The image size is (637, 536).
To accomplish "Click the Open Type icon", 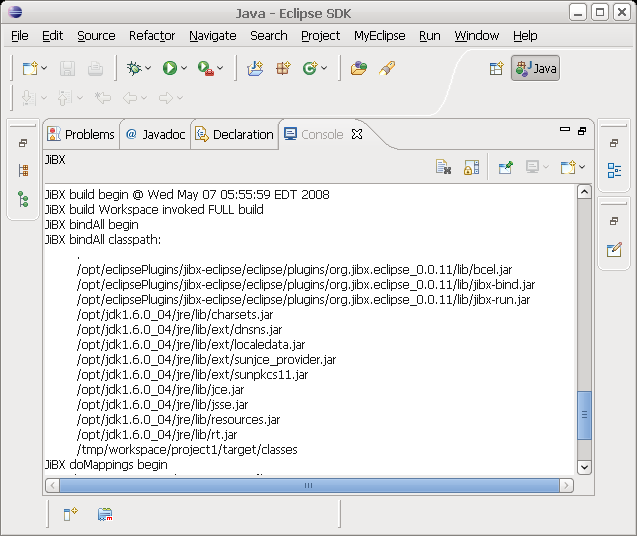I will point(359,68).
